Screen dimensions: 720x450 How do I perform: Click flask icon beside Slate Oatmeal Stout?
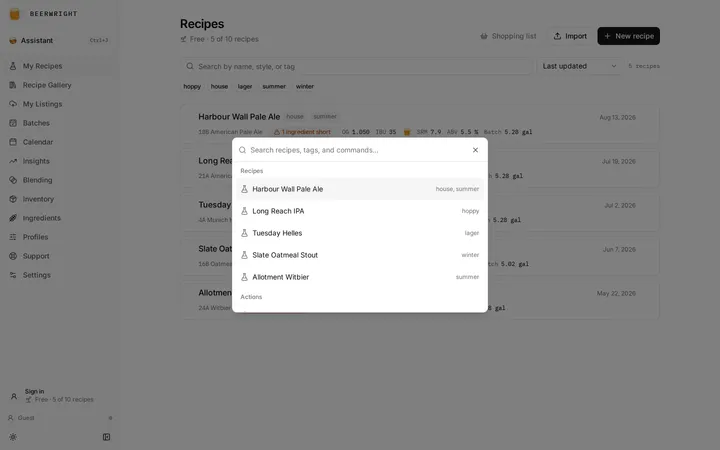pyautogui.click(x=244, y=255)
